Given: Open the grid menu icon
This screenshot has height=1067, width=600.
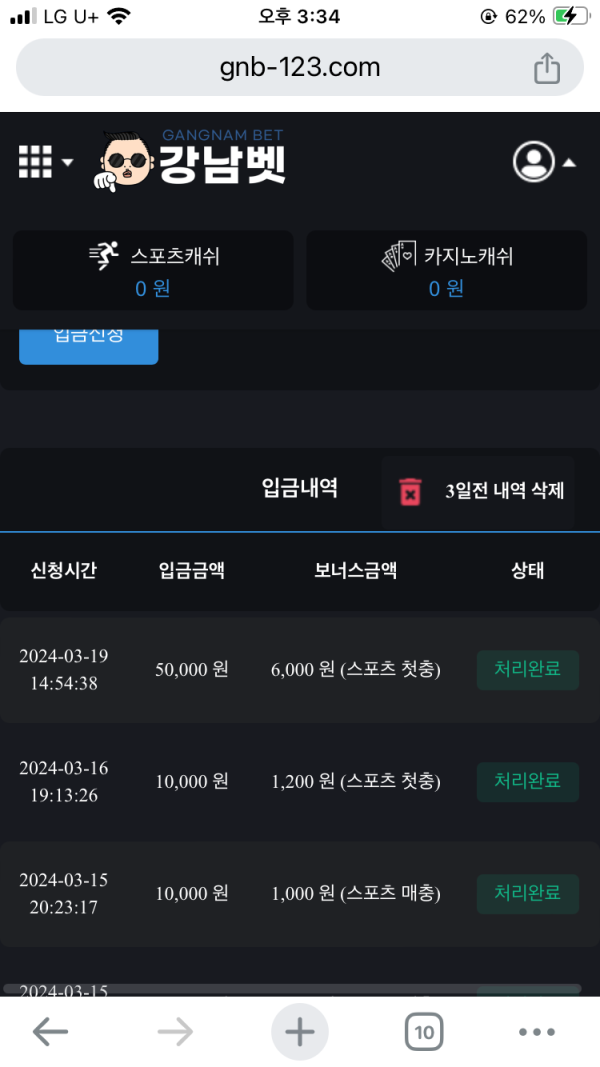Looking at the screenshot, I should click(35, 161).
